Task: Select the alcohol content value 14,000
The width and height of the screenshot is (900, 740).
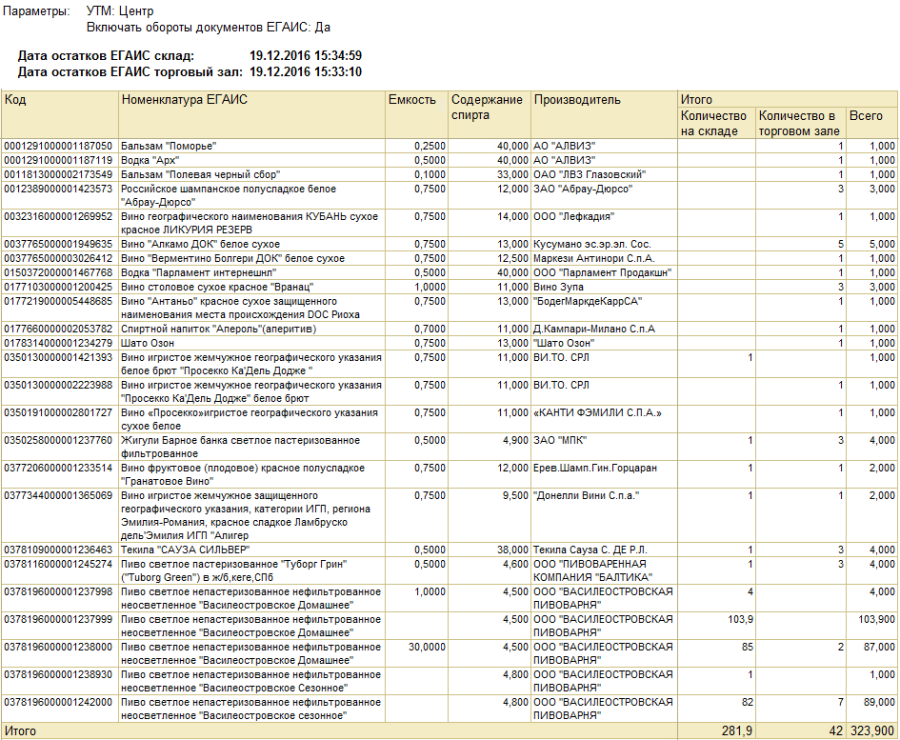Action: tap(513, 216)
